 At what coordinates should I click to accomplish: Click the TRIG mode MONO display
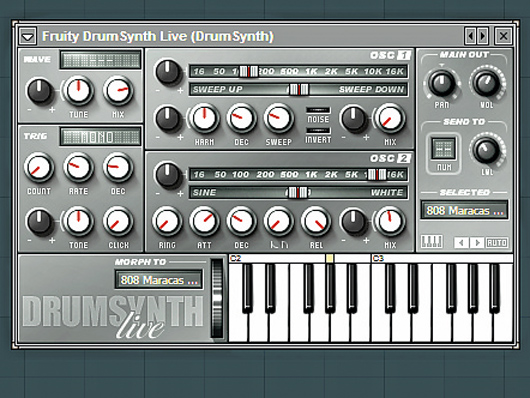(100, 137)
